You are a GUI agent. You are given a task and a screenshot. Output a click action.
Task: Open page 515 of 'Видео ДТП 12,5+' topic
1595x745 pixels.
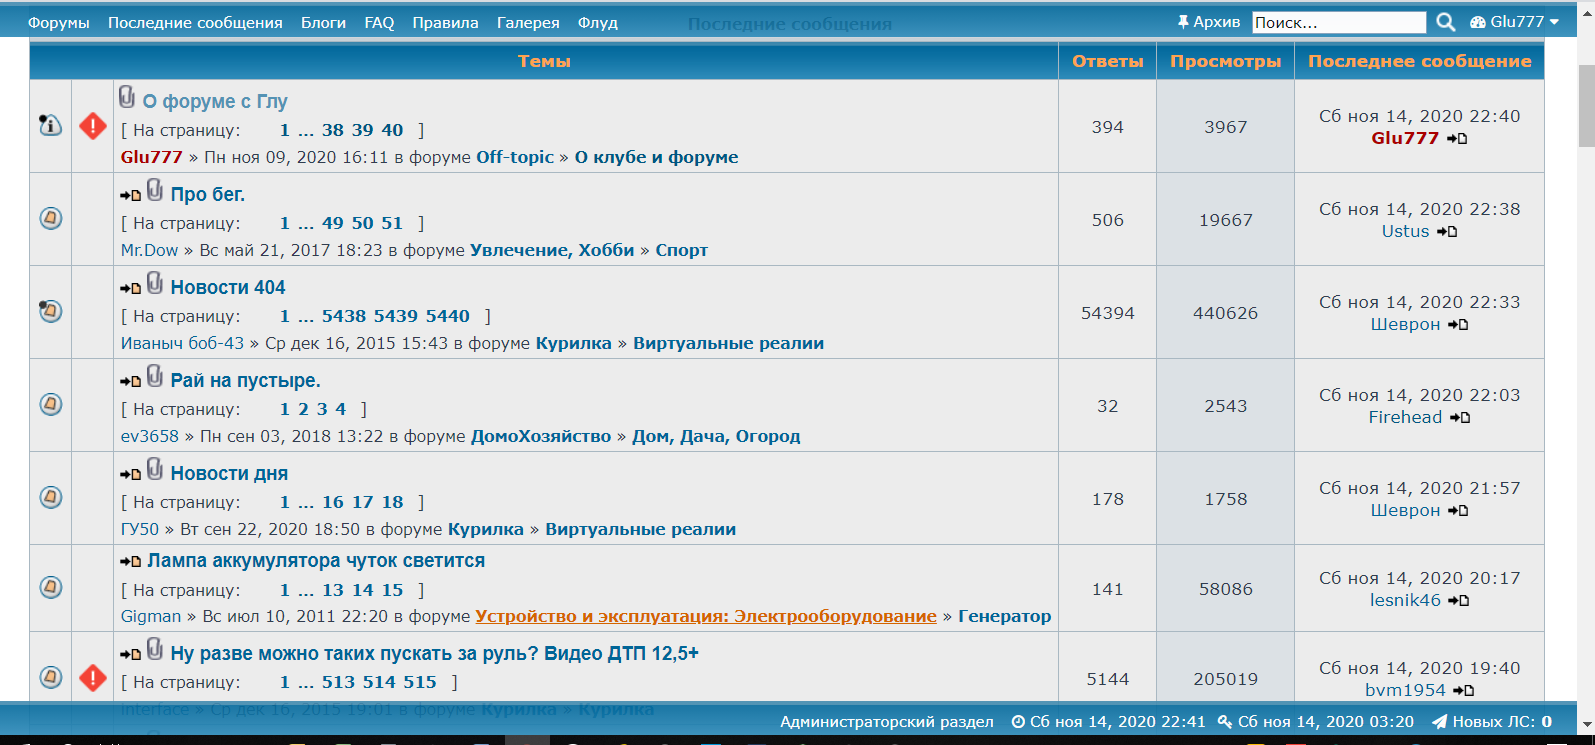[420, 682]
